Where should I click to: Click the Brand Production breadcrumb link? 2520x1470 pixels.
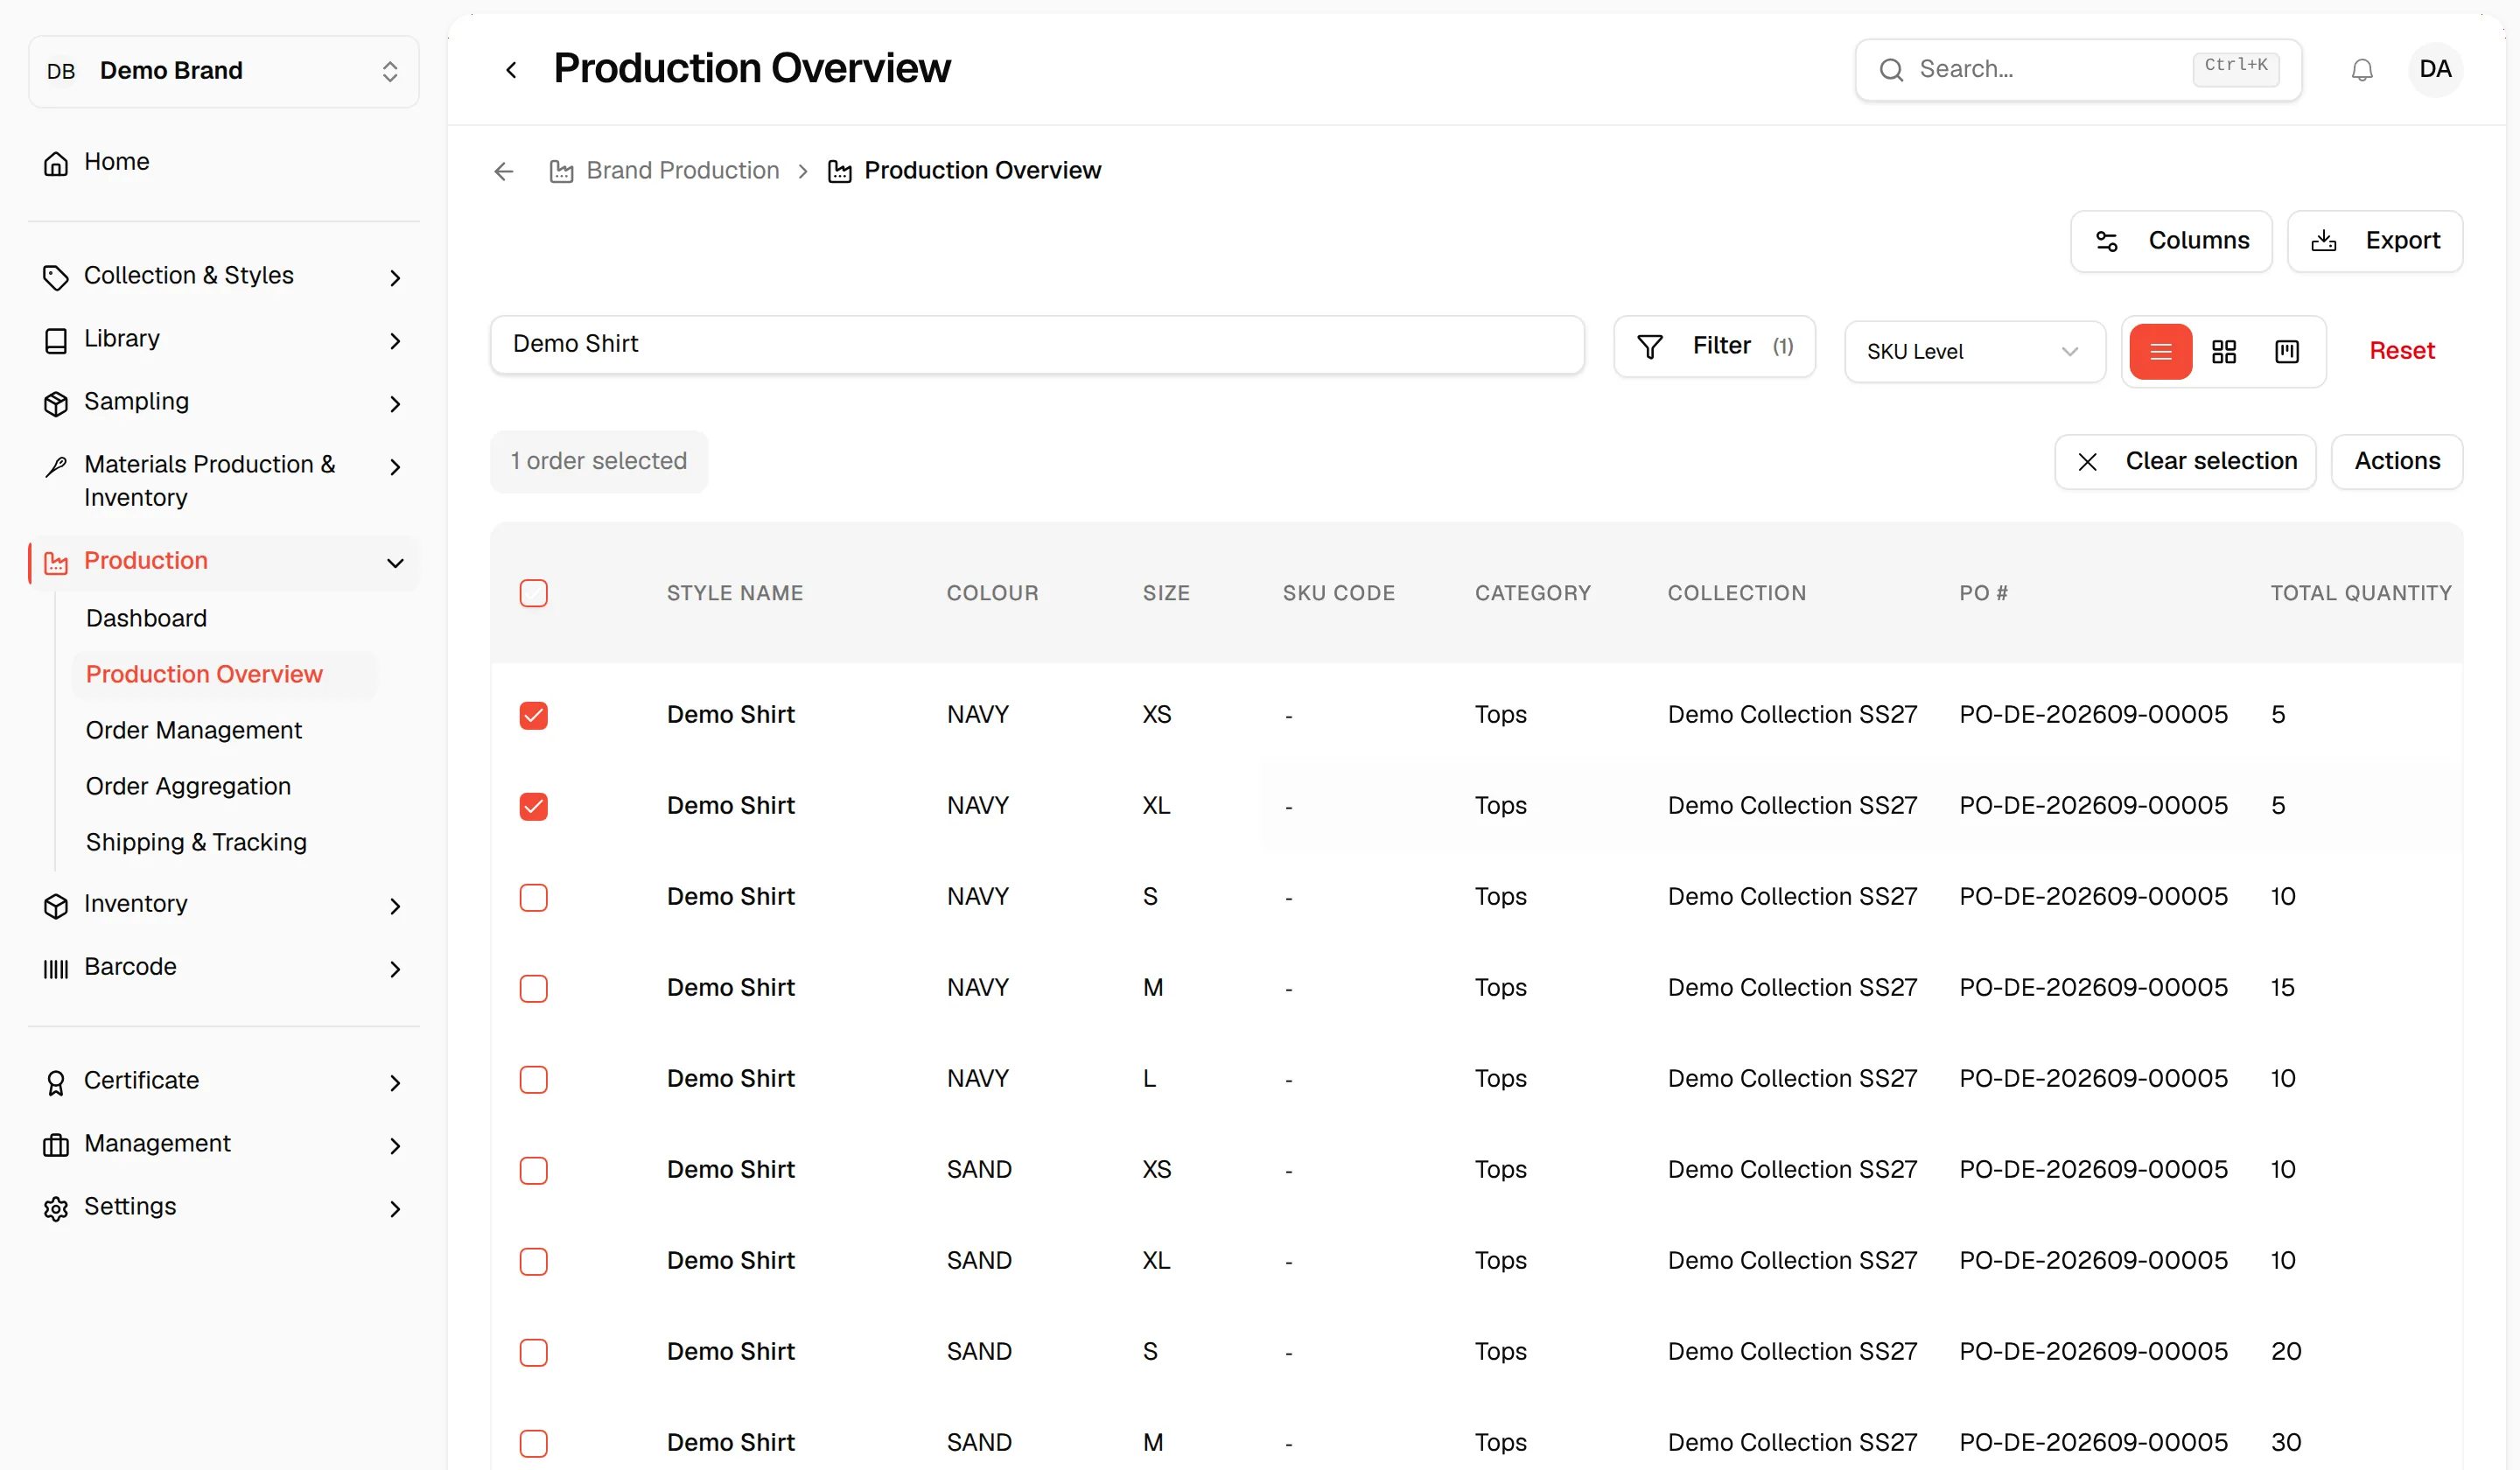pyautogui.click(x=664, y=171)
